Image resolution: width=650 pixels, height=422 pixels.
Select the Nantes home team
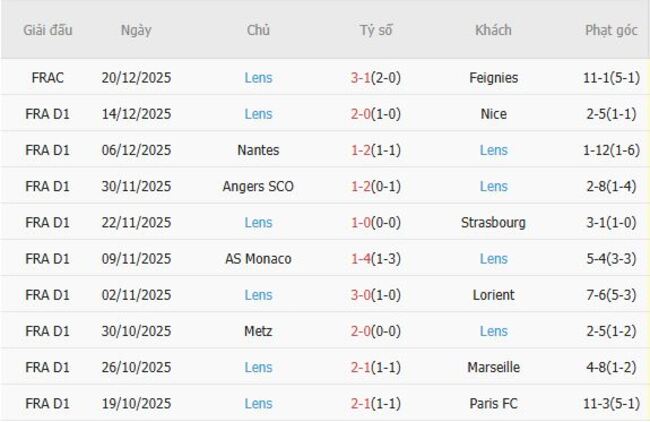(x=258, y=150)
